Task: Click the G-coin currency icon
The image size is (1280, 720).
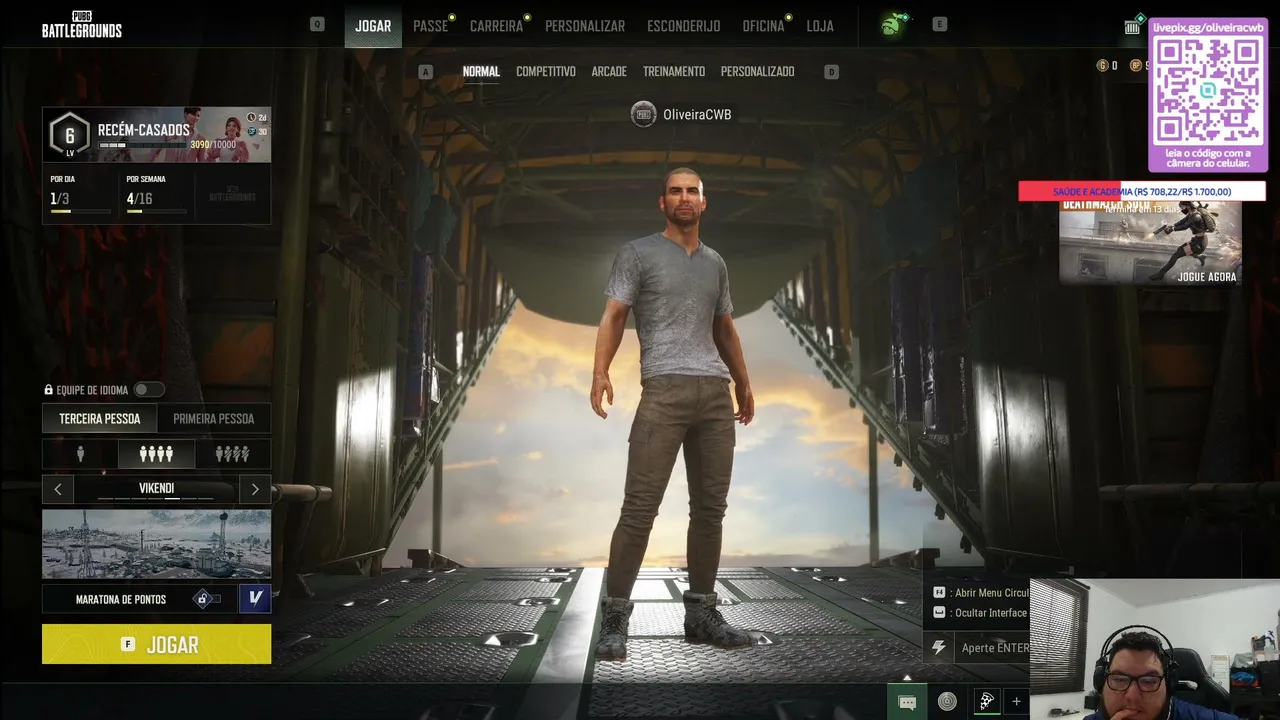Action: (x=1102, y=66)
